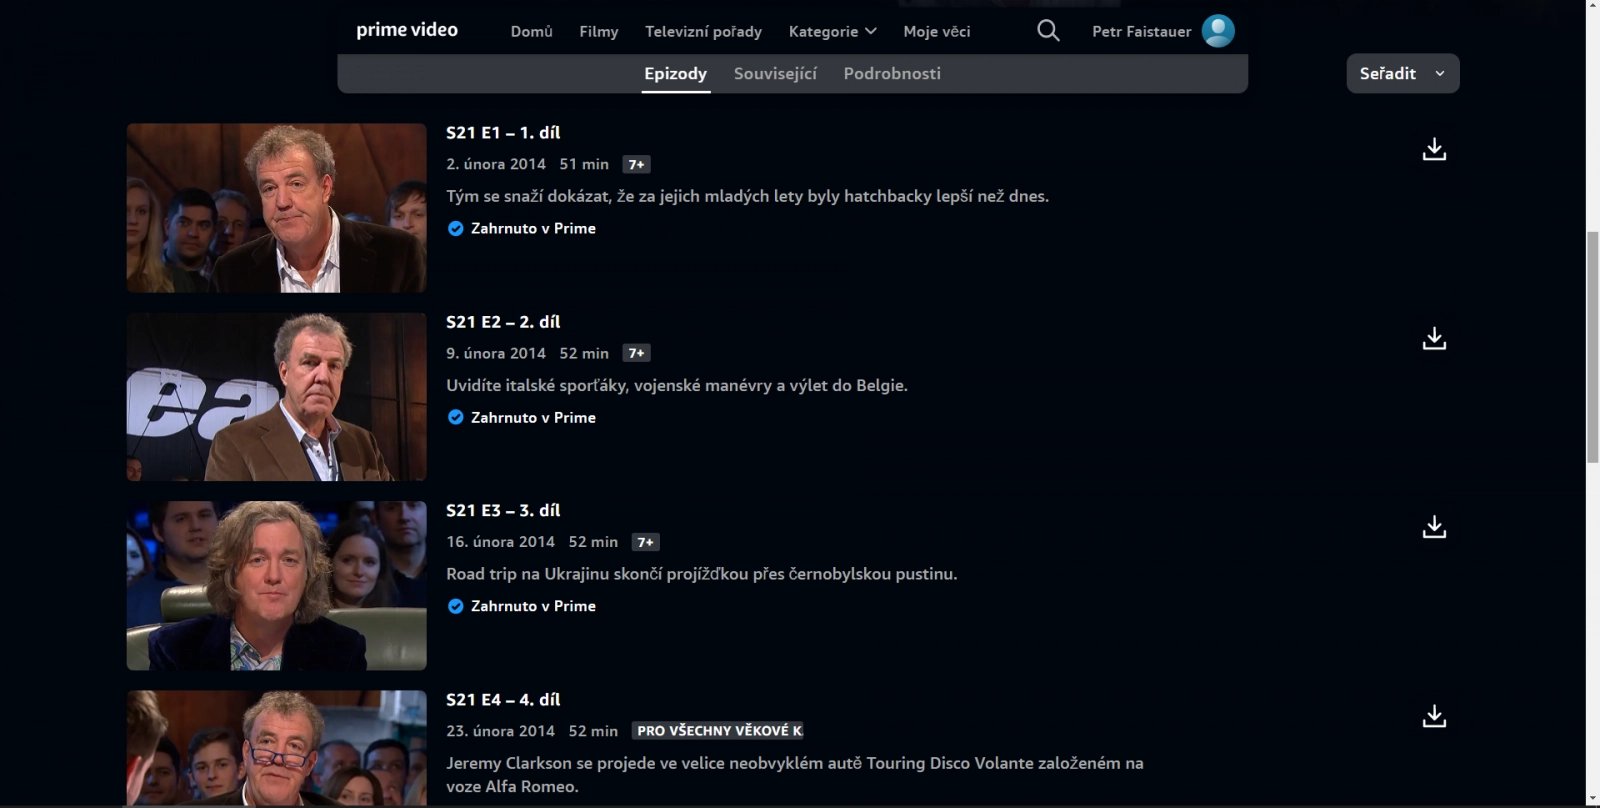Open the Domů menu item
Viewport: 1600px width, 808px height.
(531, 31)
